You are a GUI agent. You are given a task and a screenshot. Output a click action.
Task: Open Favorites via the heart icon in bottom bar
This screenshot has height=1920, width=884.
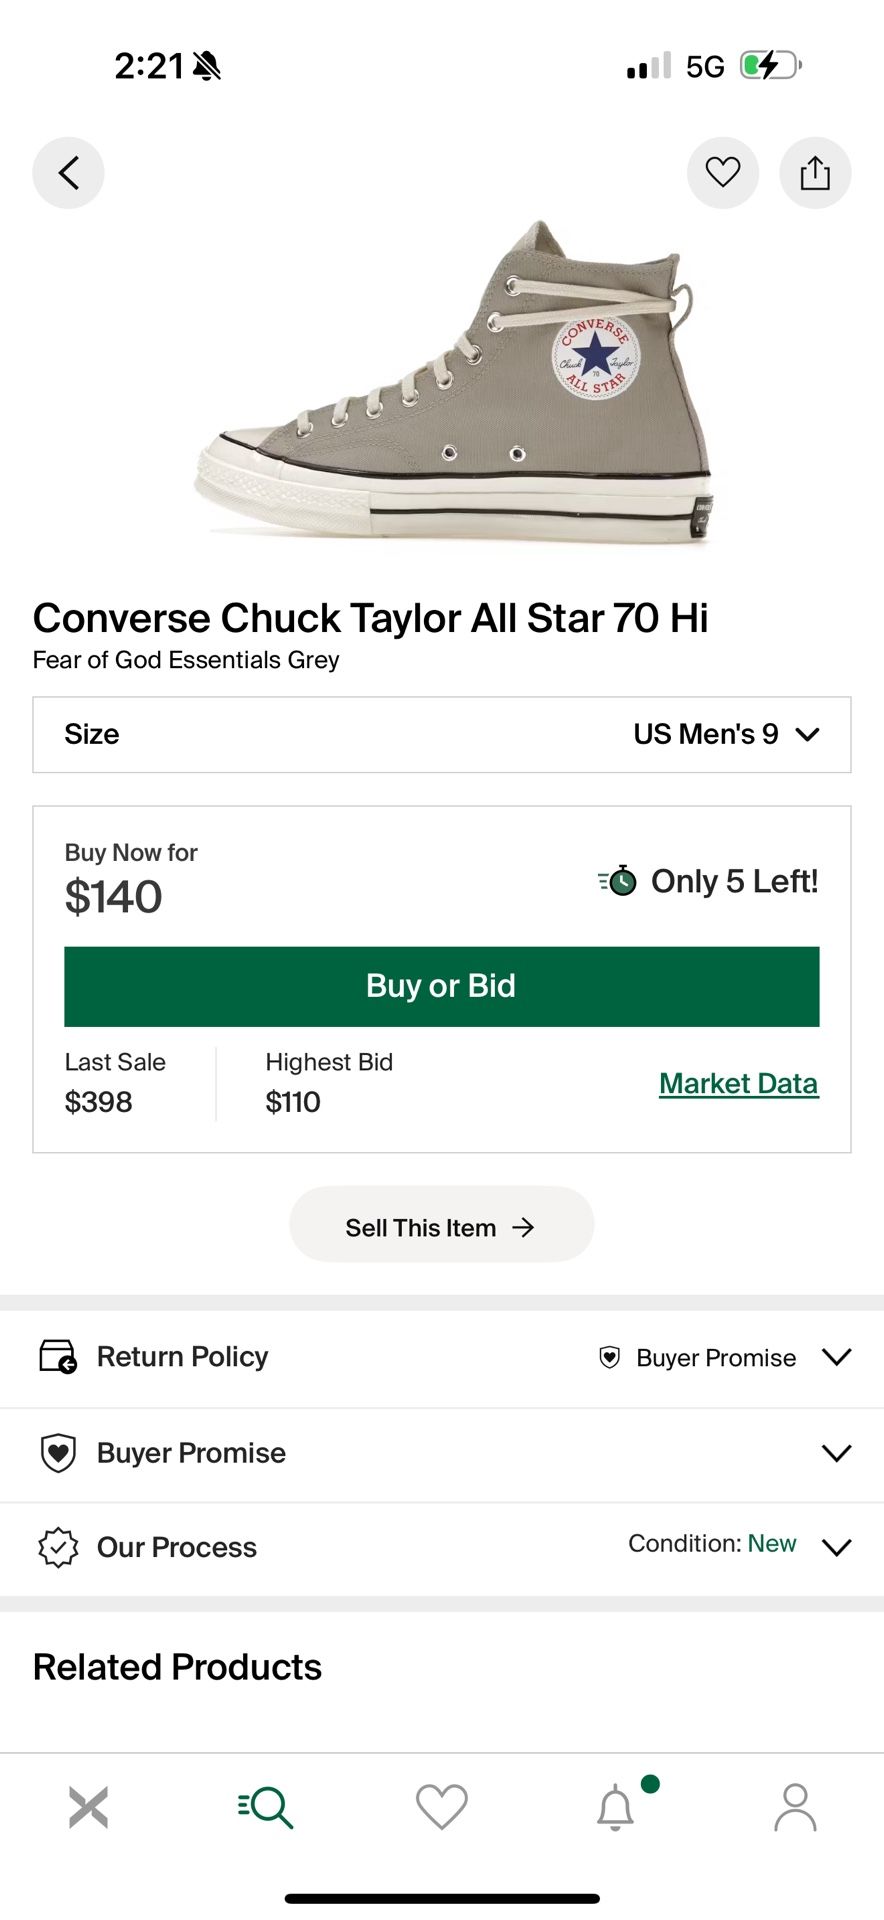pos(441,1807)
